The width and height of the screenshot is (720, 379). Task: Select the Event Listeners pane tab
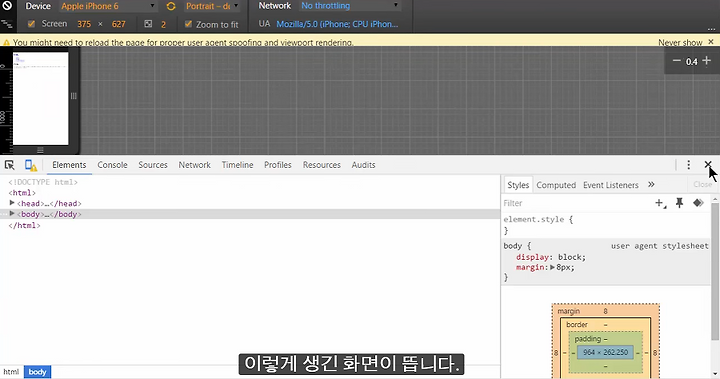[x=611, y=185]
